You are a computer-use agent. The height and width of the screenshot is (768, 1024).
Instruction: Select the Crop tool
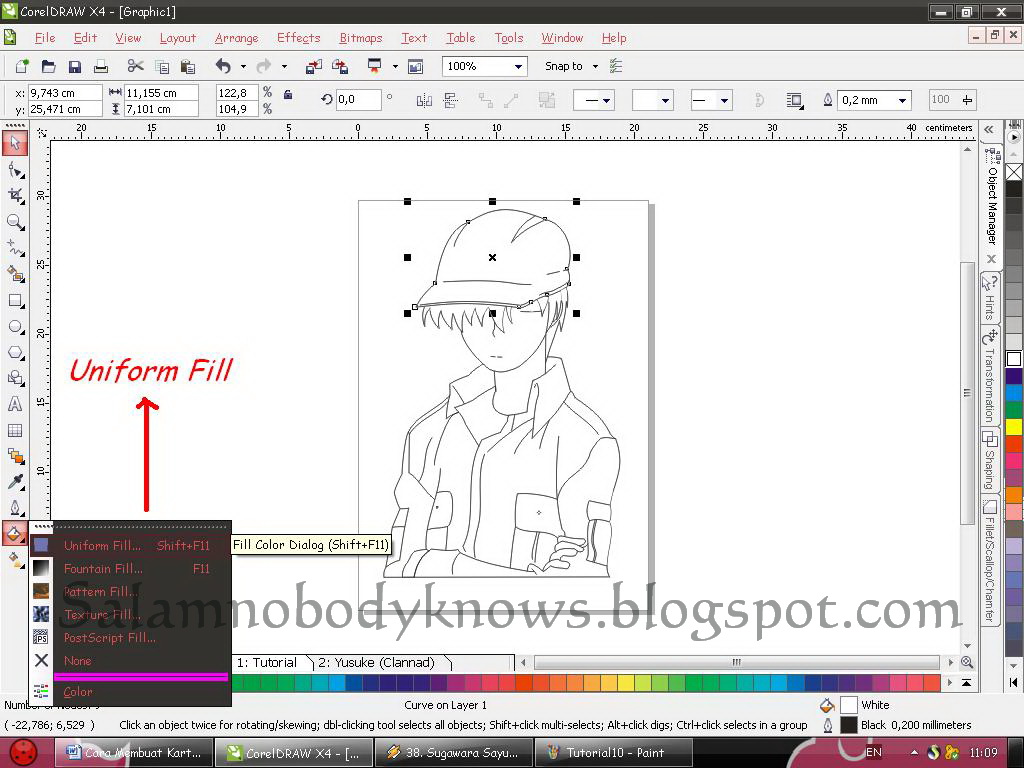15,196
